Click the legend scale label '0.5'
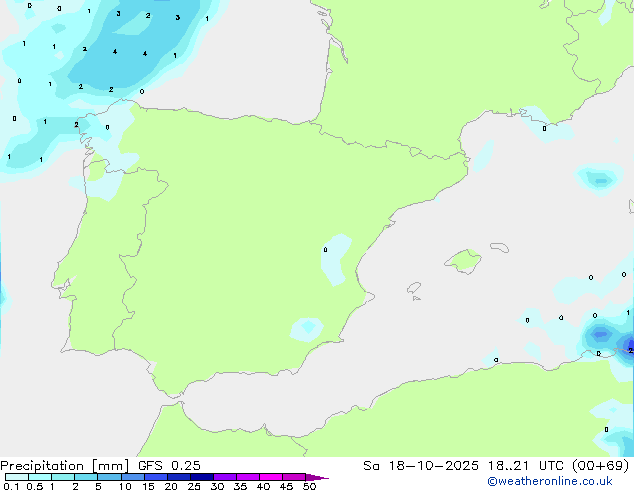Screen dimensions: 634x490 click(x=35, y=486)
